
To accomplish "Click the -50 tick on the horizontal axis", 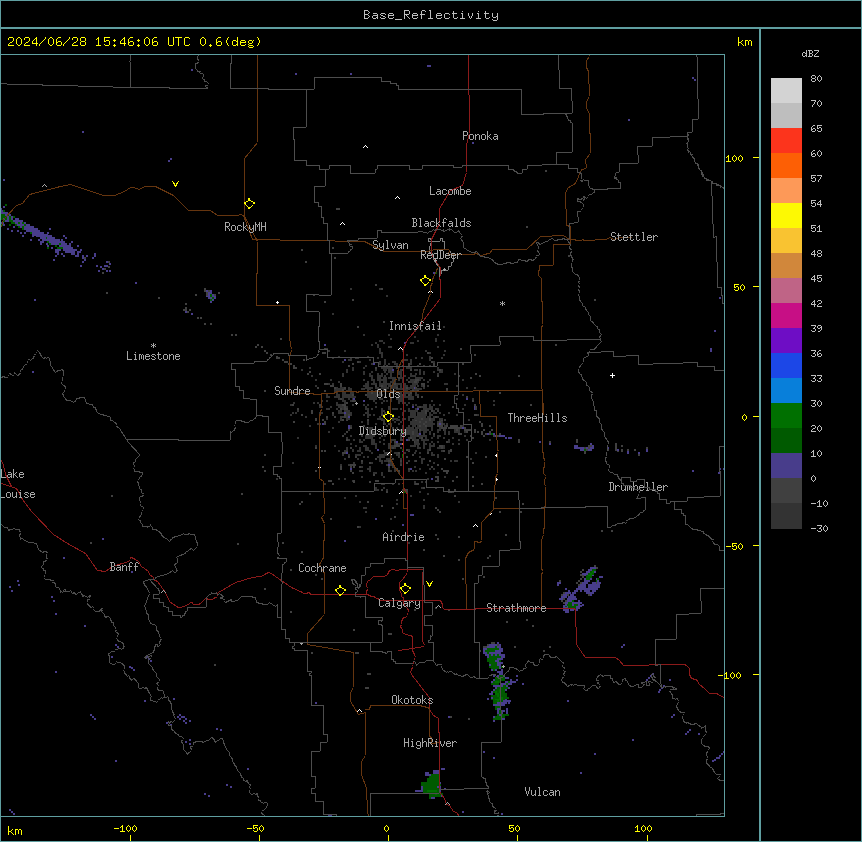I will tap(255, 828).
